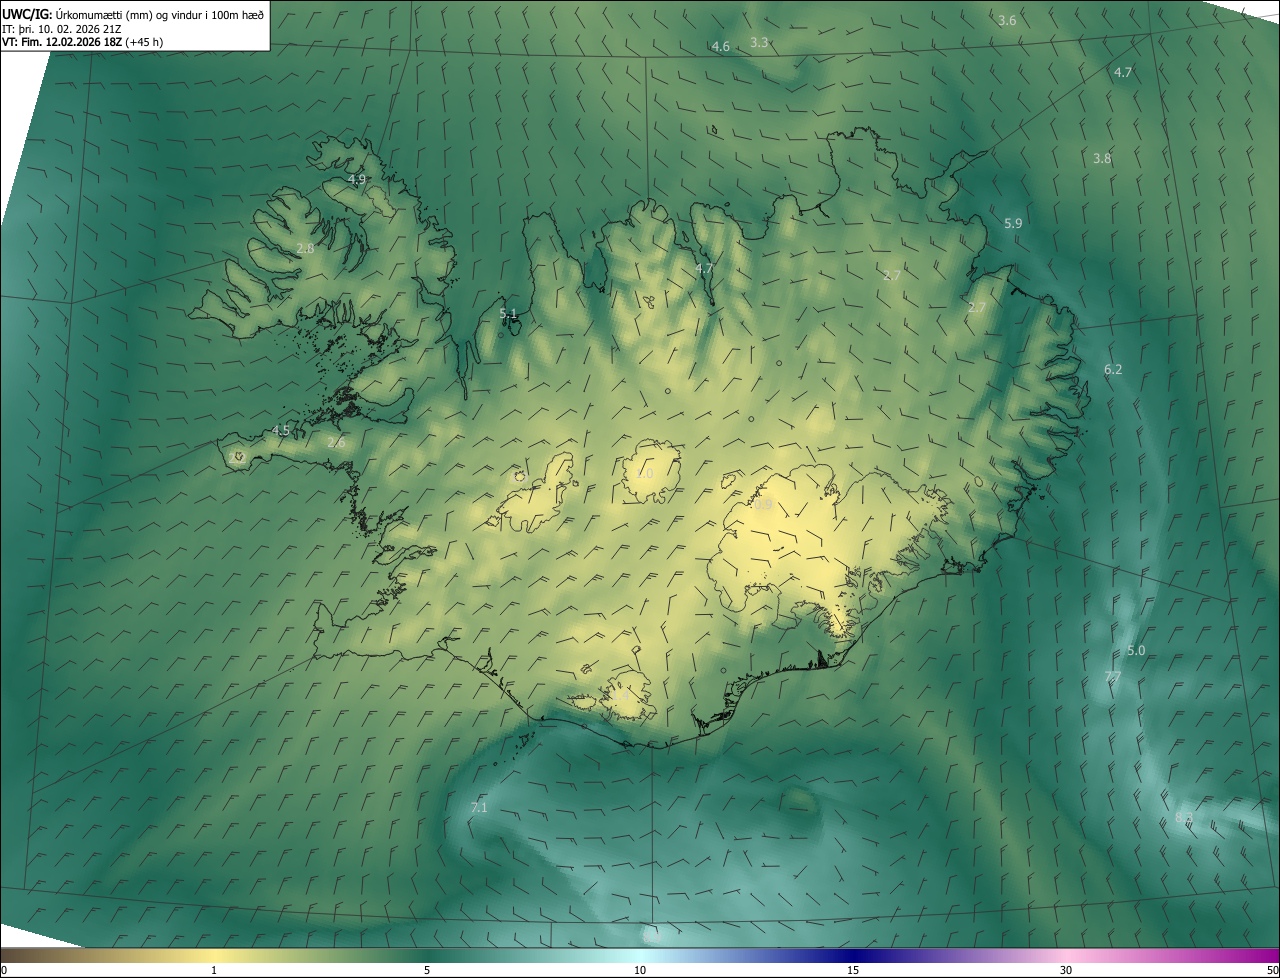Click the 4.5 value label on the map
1280x978 pixels.
click(x=281, y=430)
